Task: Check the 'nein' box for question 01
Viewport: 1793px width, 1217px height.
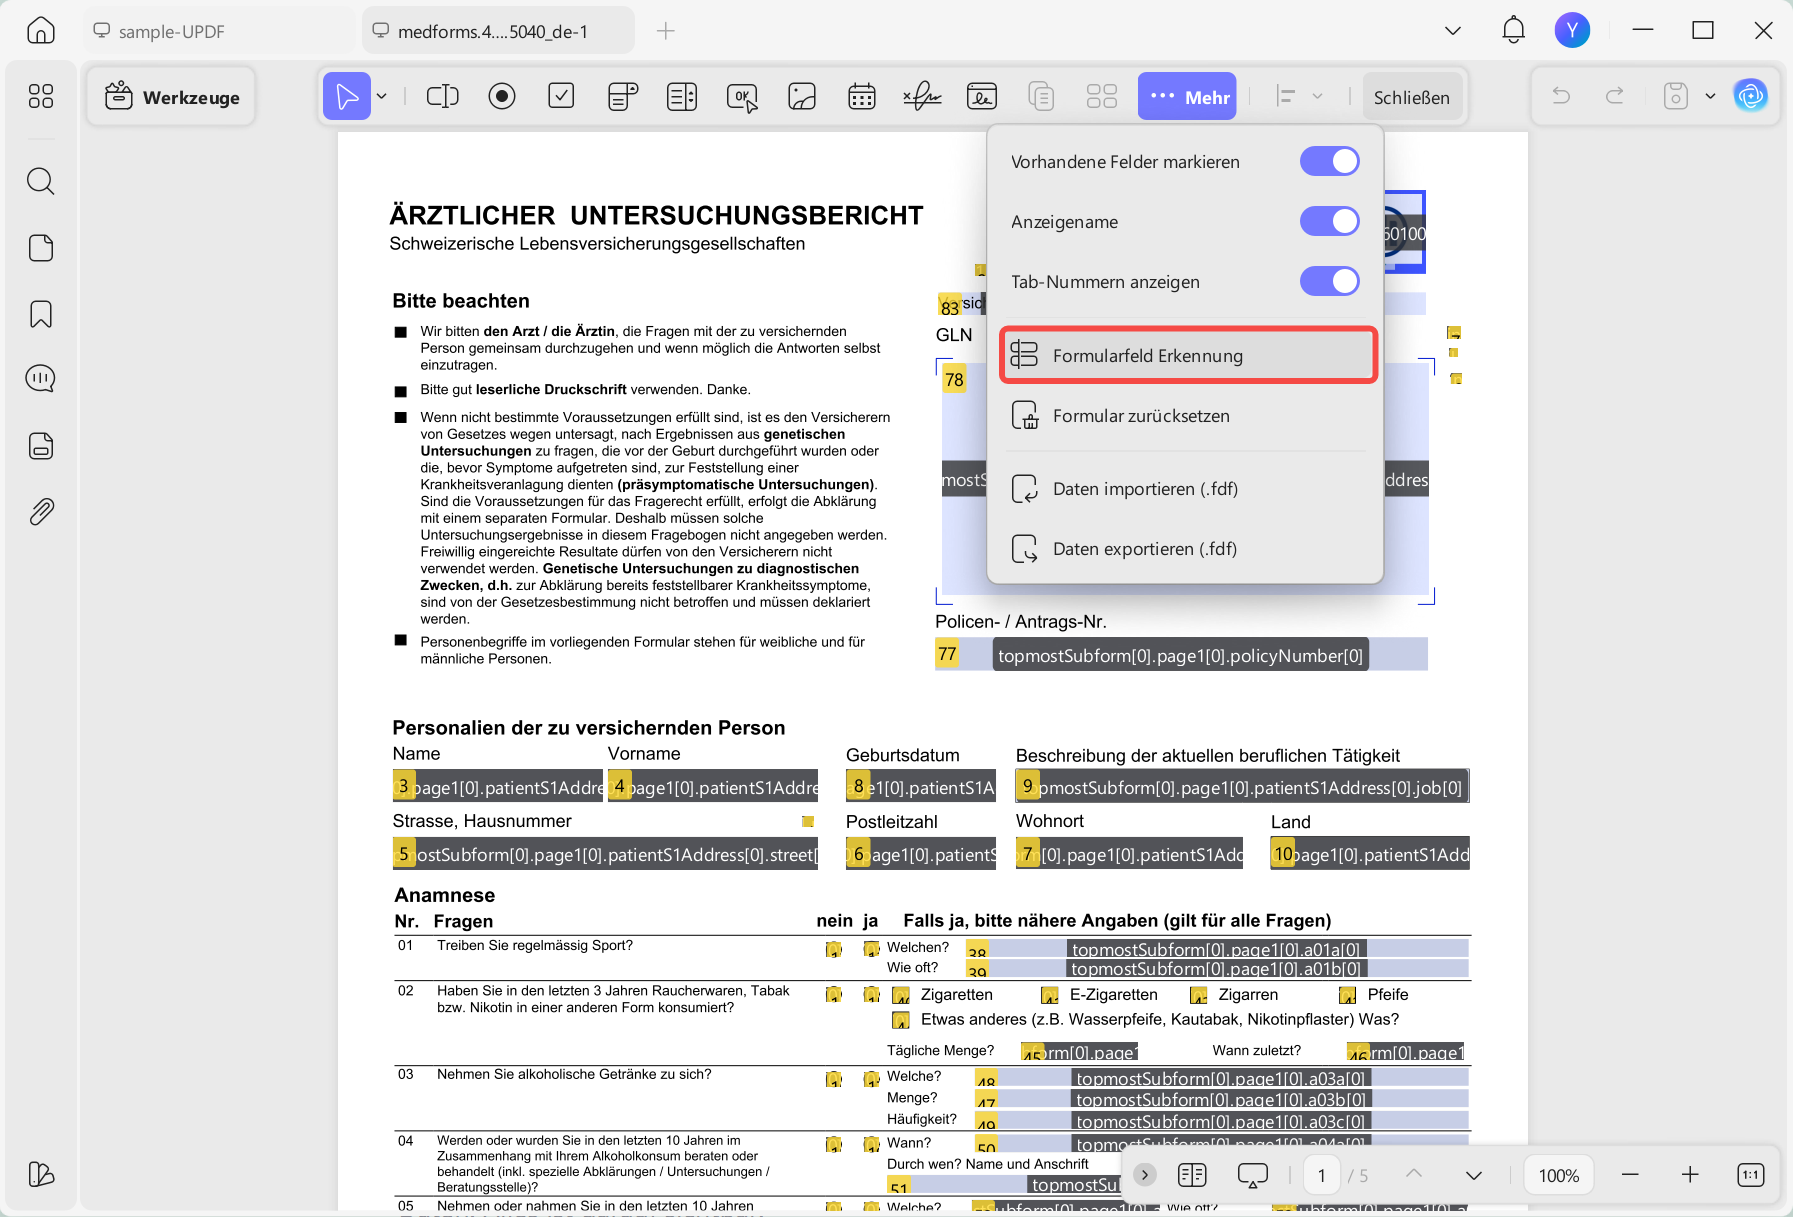Action: (x=834, y=949)
